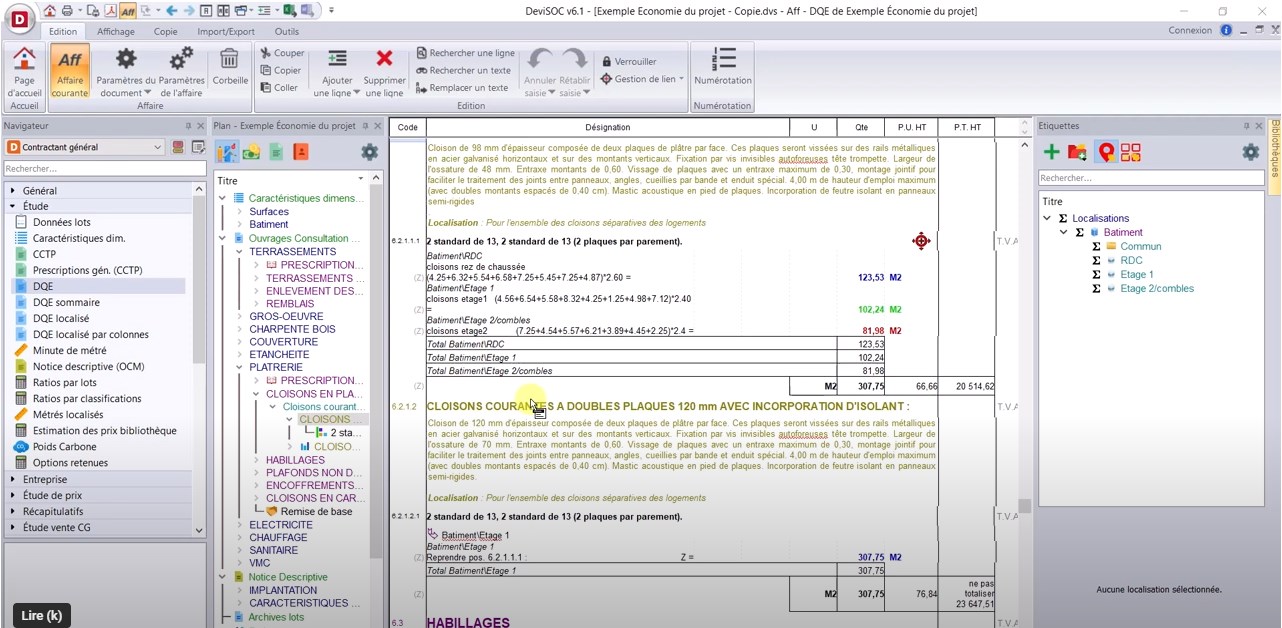Collapse the Batiment node in Etiquettes
1282x628 pixels.
pos(1064,232)
